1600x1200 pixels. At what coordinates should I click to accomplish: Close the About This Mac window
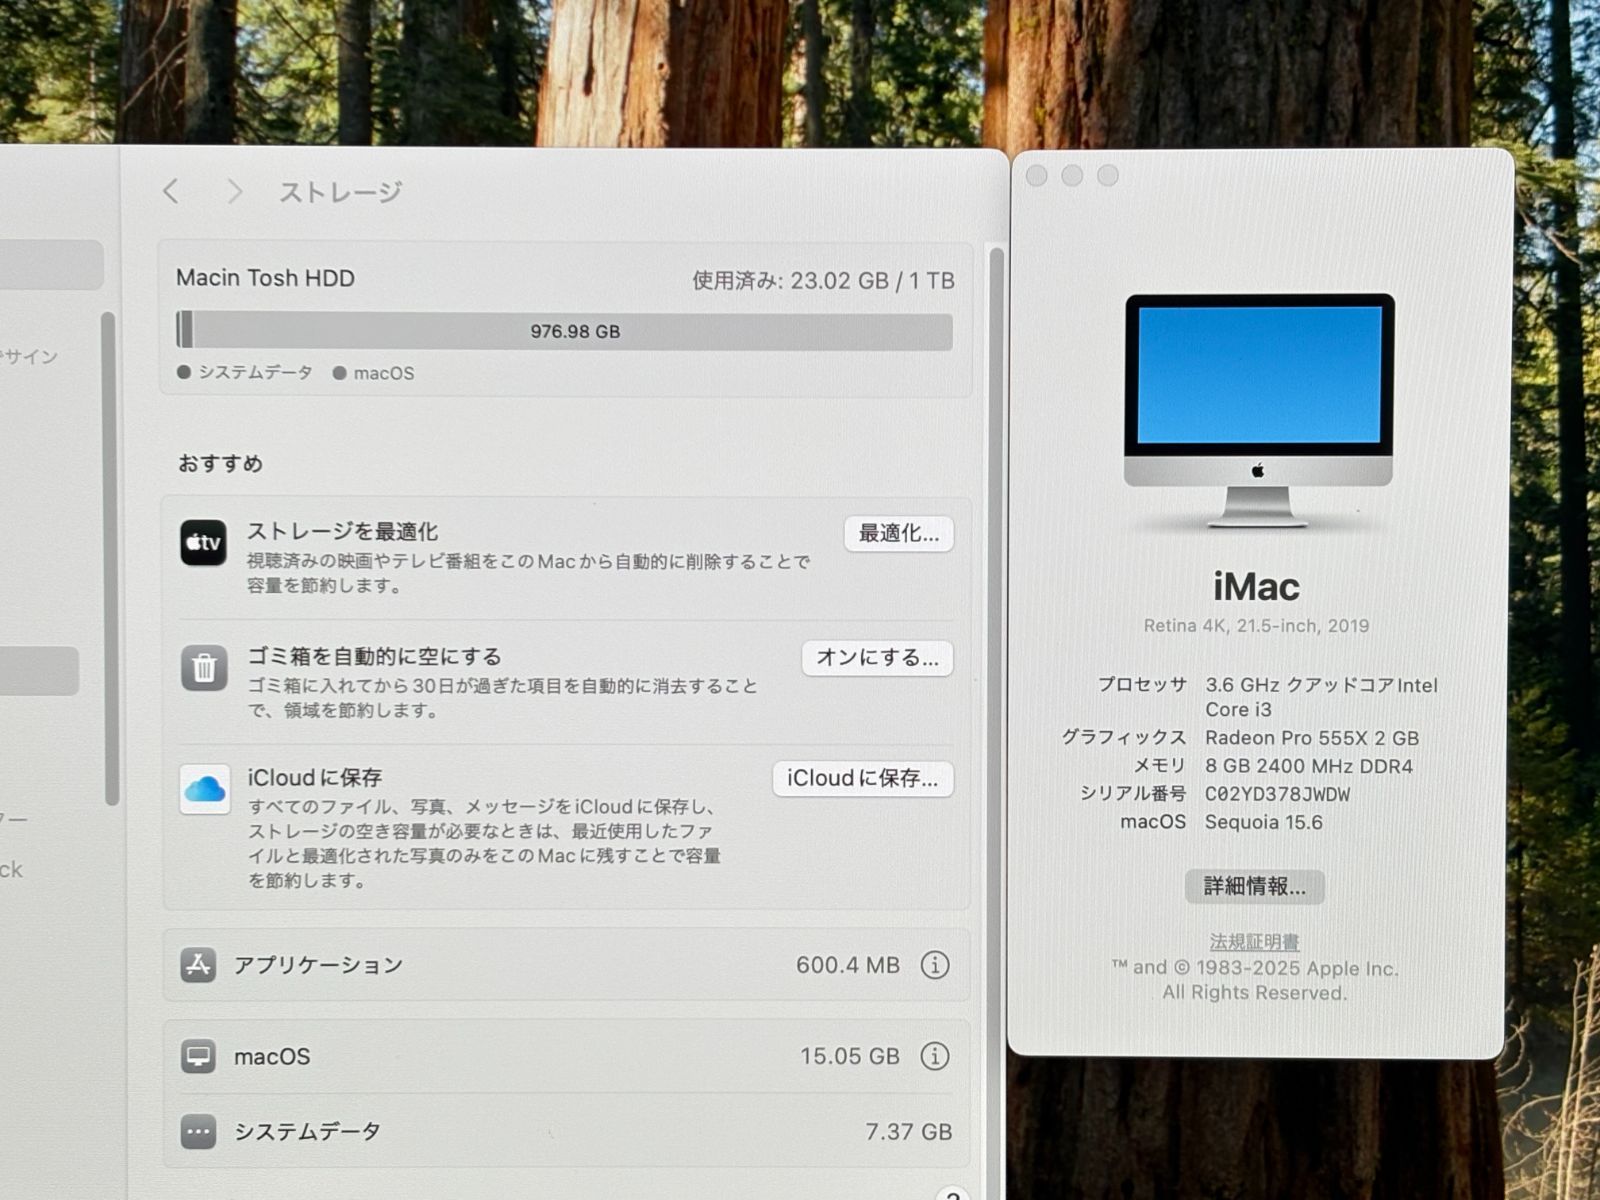pos(1037,176)
